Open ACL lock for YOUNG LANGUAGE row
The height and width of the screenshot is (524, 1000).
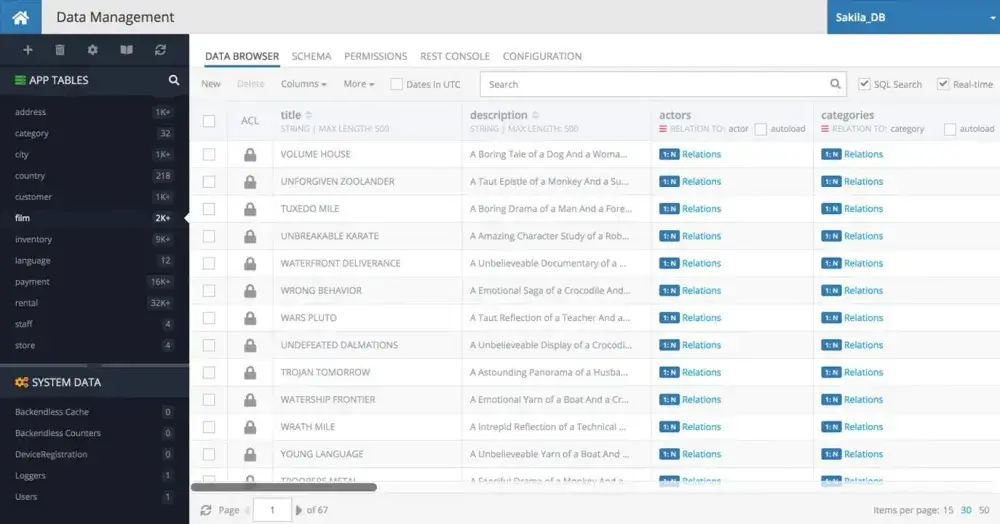click(250, 454)
